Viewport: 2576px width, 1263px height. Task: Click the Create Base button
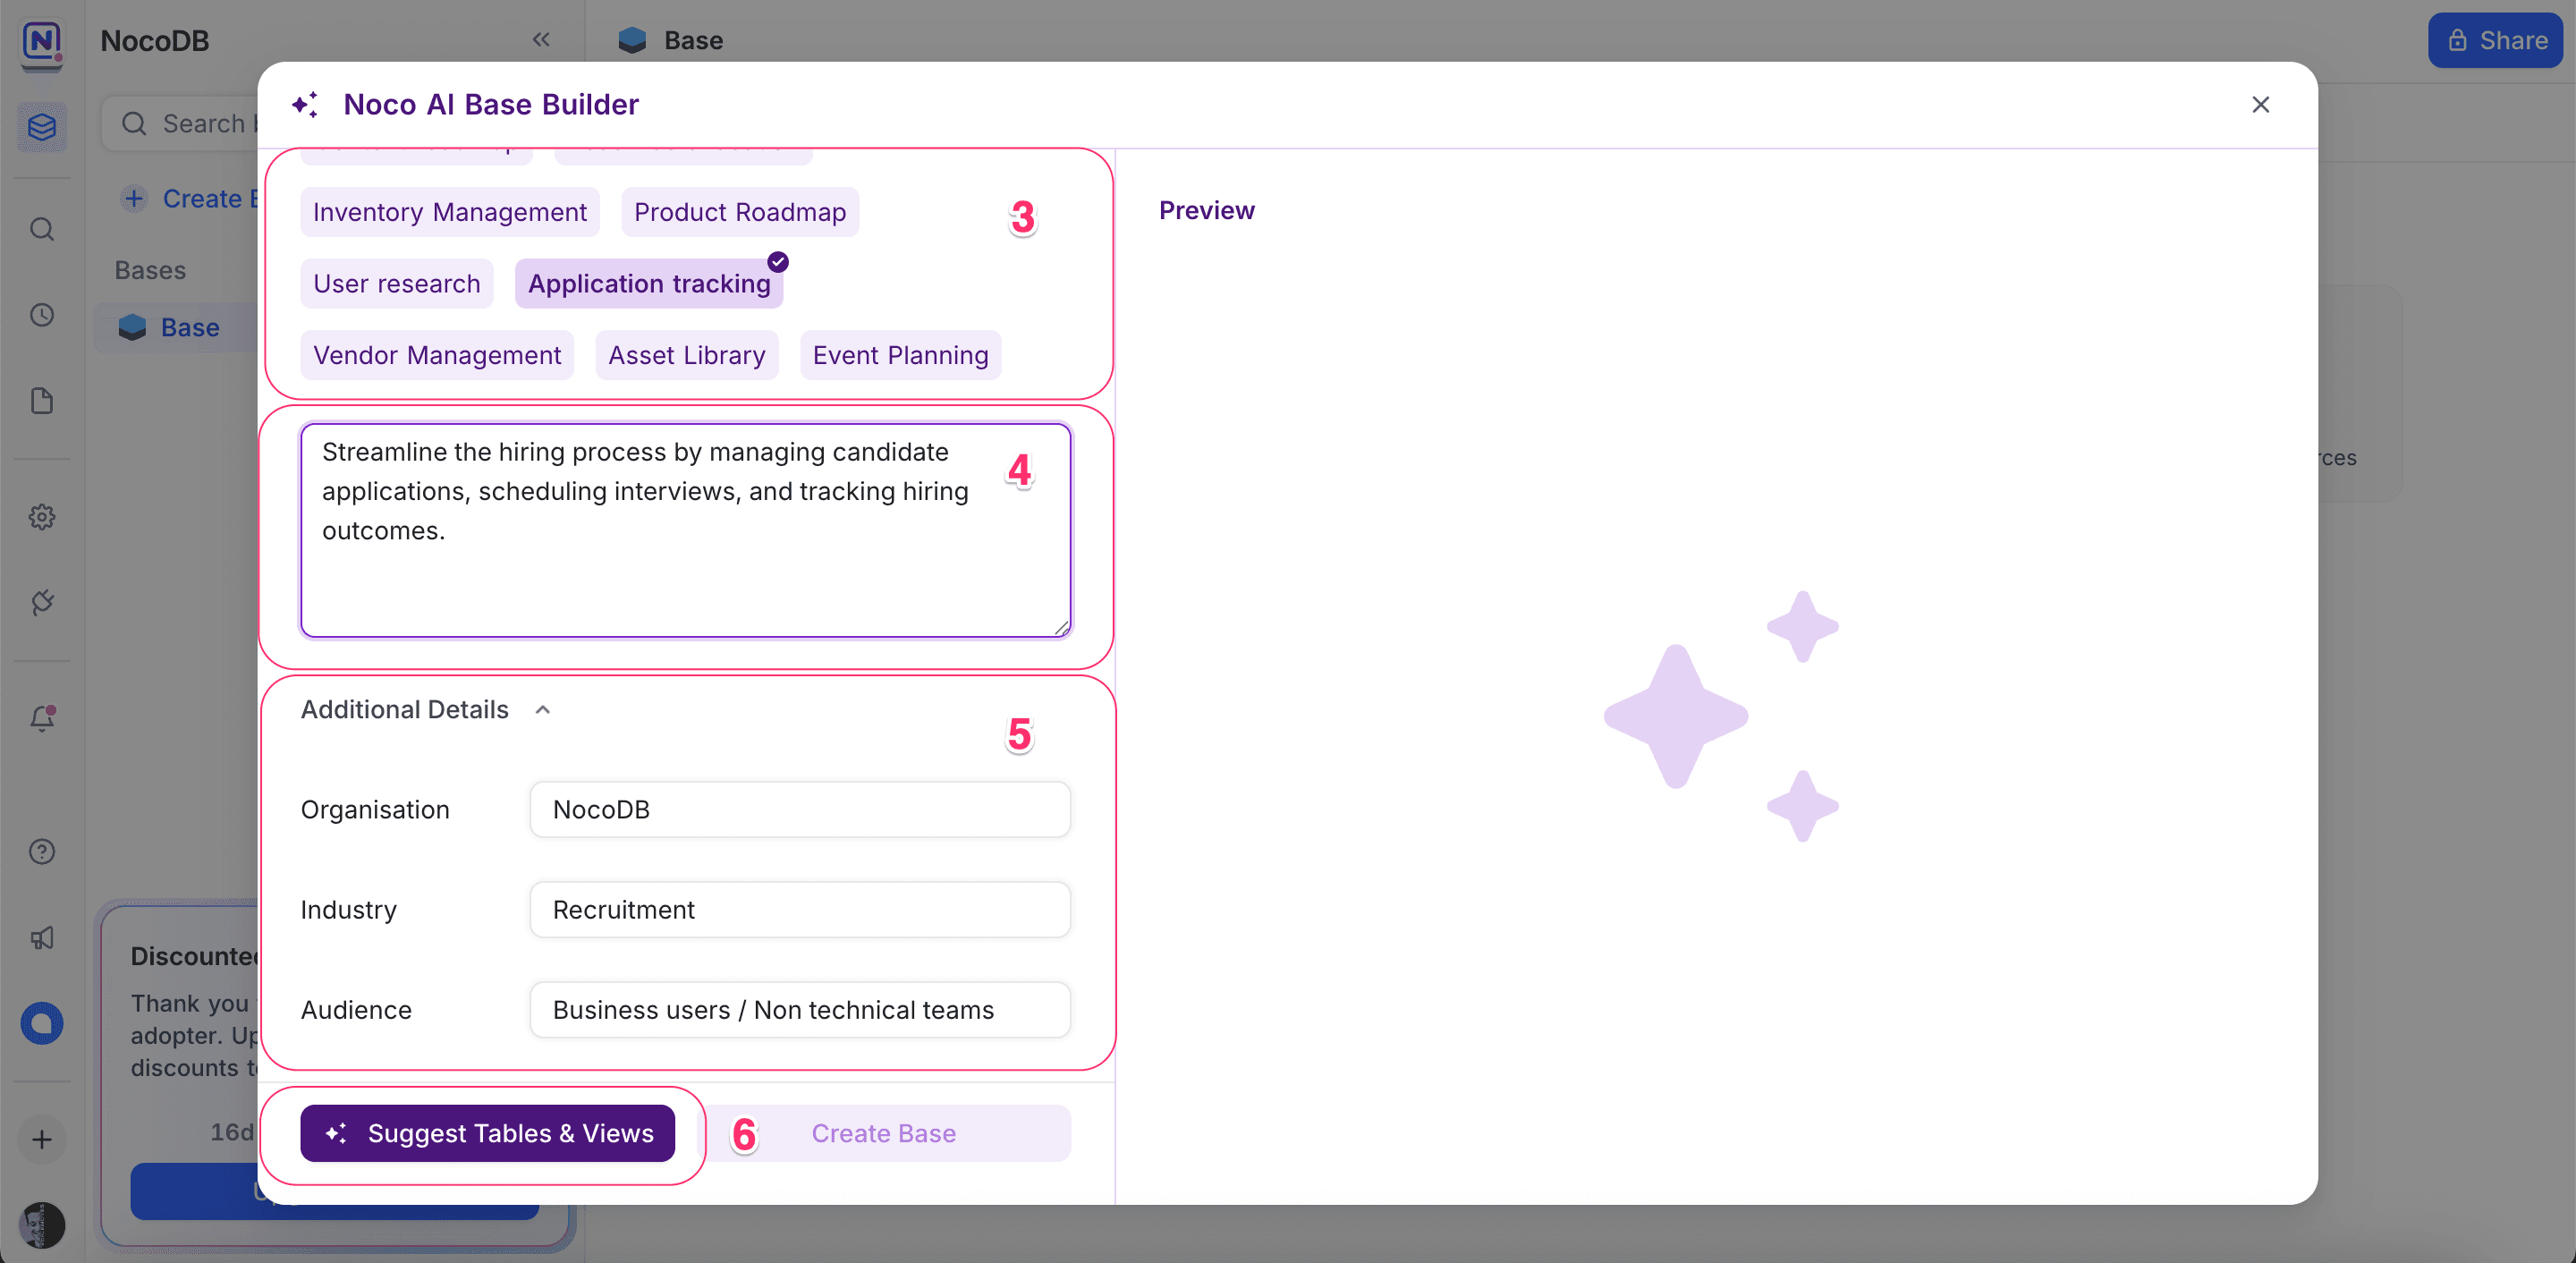[883, 1133]
